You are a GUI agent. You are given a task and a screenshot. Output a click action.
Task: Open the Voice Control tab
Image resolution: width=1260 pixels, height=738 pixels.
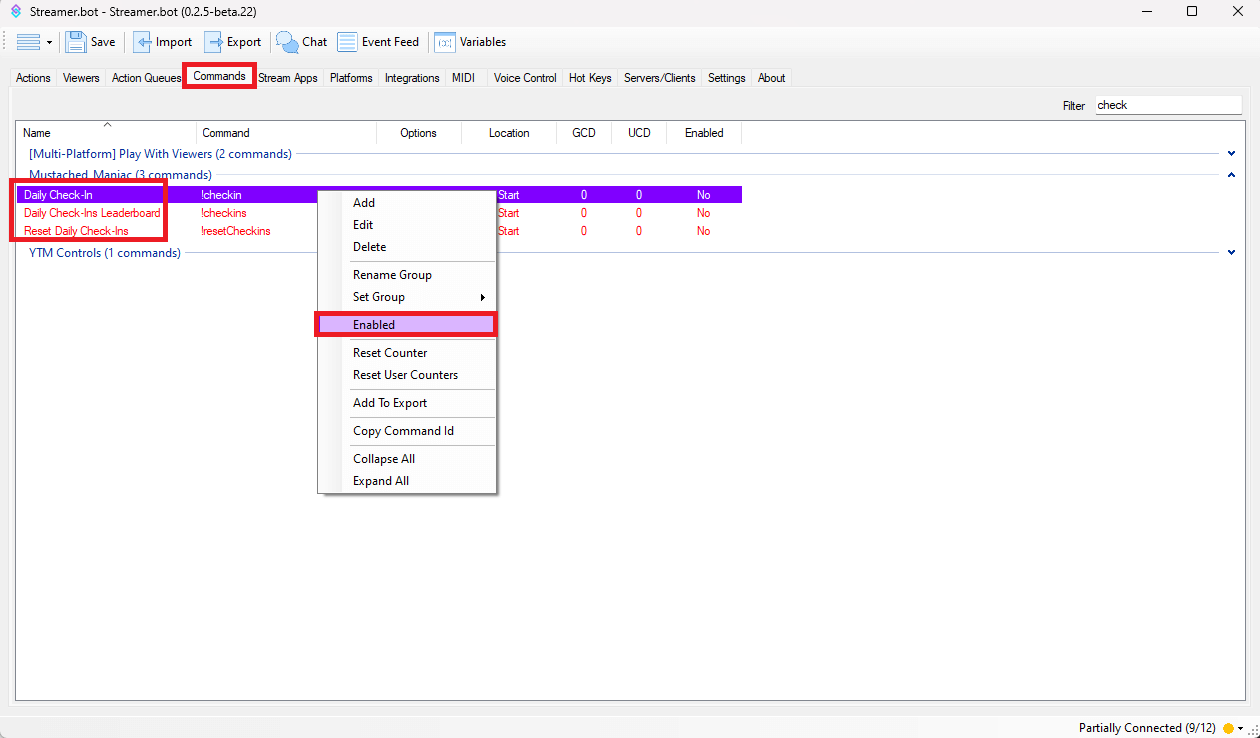[x=524, y=78]
